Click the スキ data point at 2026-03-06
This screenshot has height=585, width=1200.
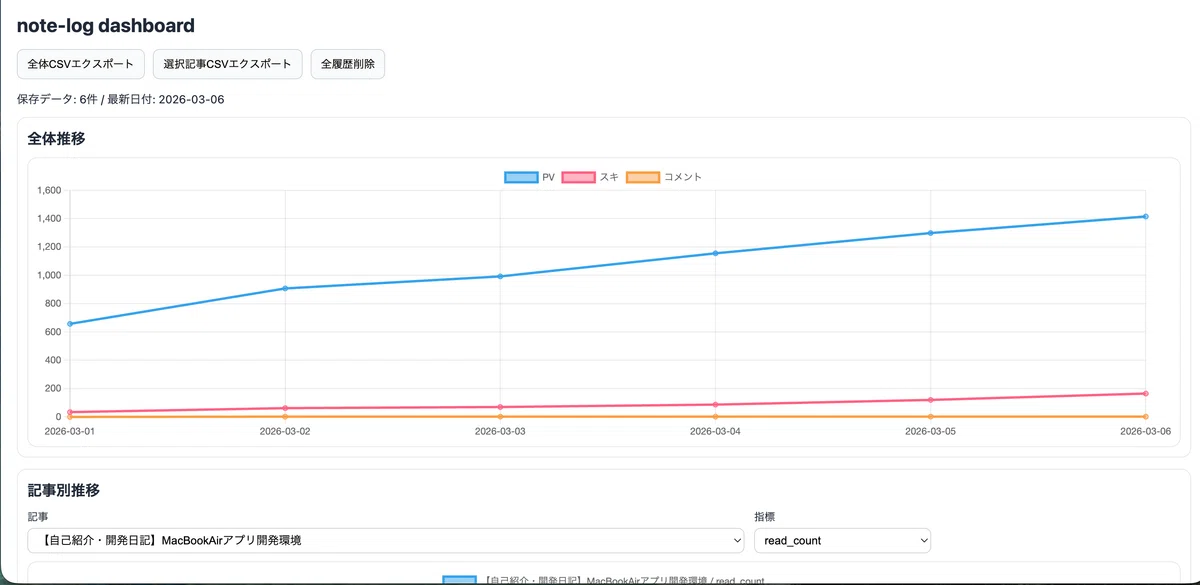pos(1145,393)
